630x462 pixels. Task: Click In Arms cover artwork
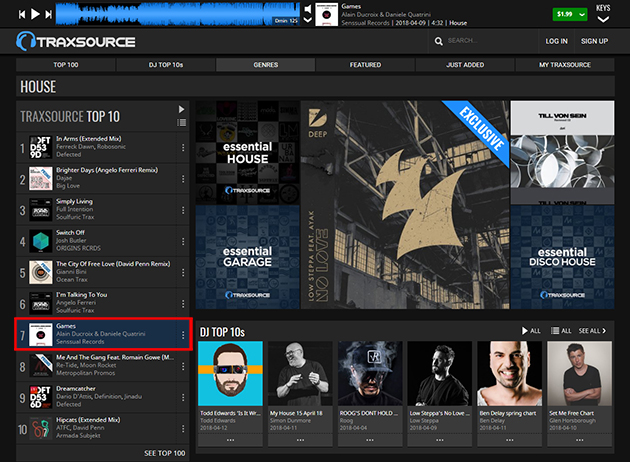41,147
